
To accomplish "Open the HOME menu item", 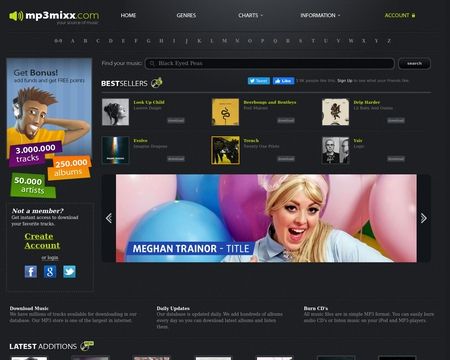I will pos(128,15).
